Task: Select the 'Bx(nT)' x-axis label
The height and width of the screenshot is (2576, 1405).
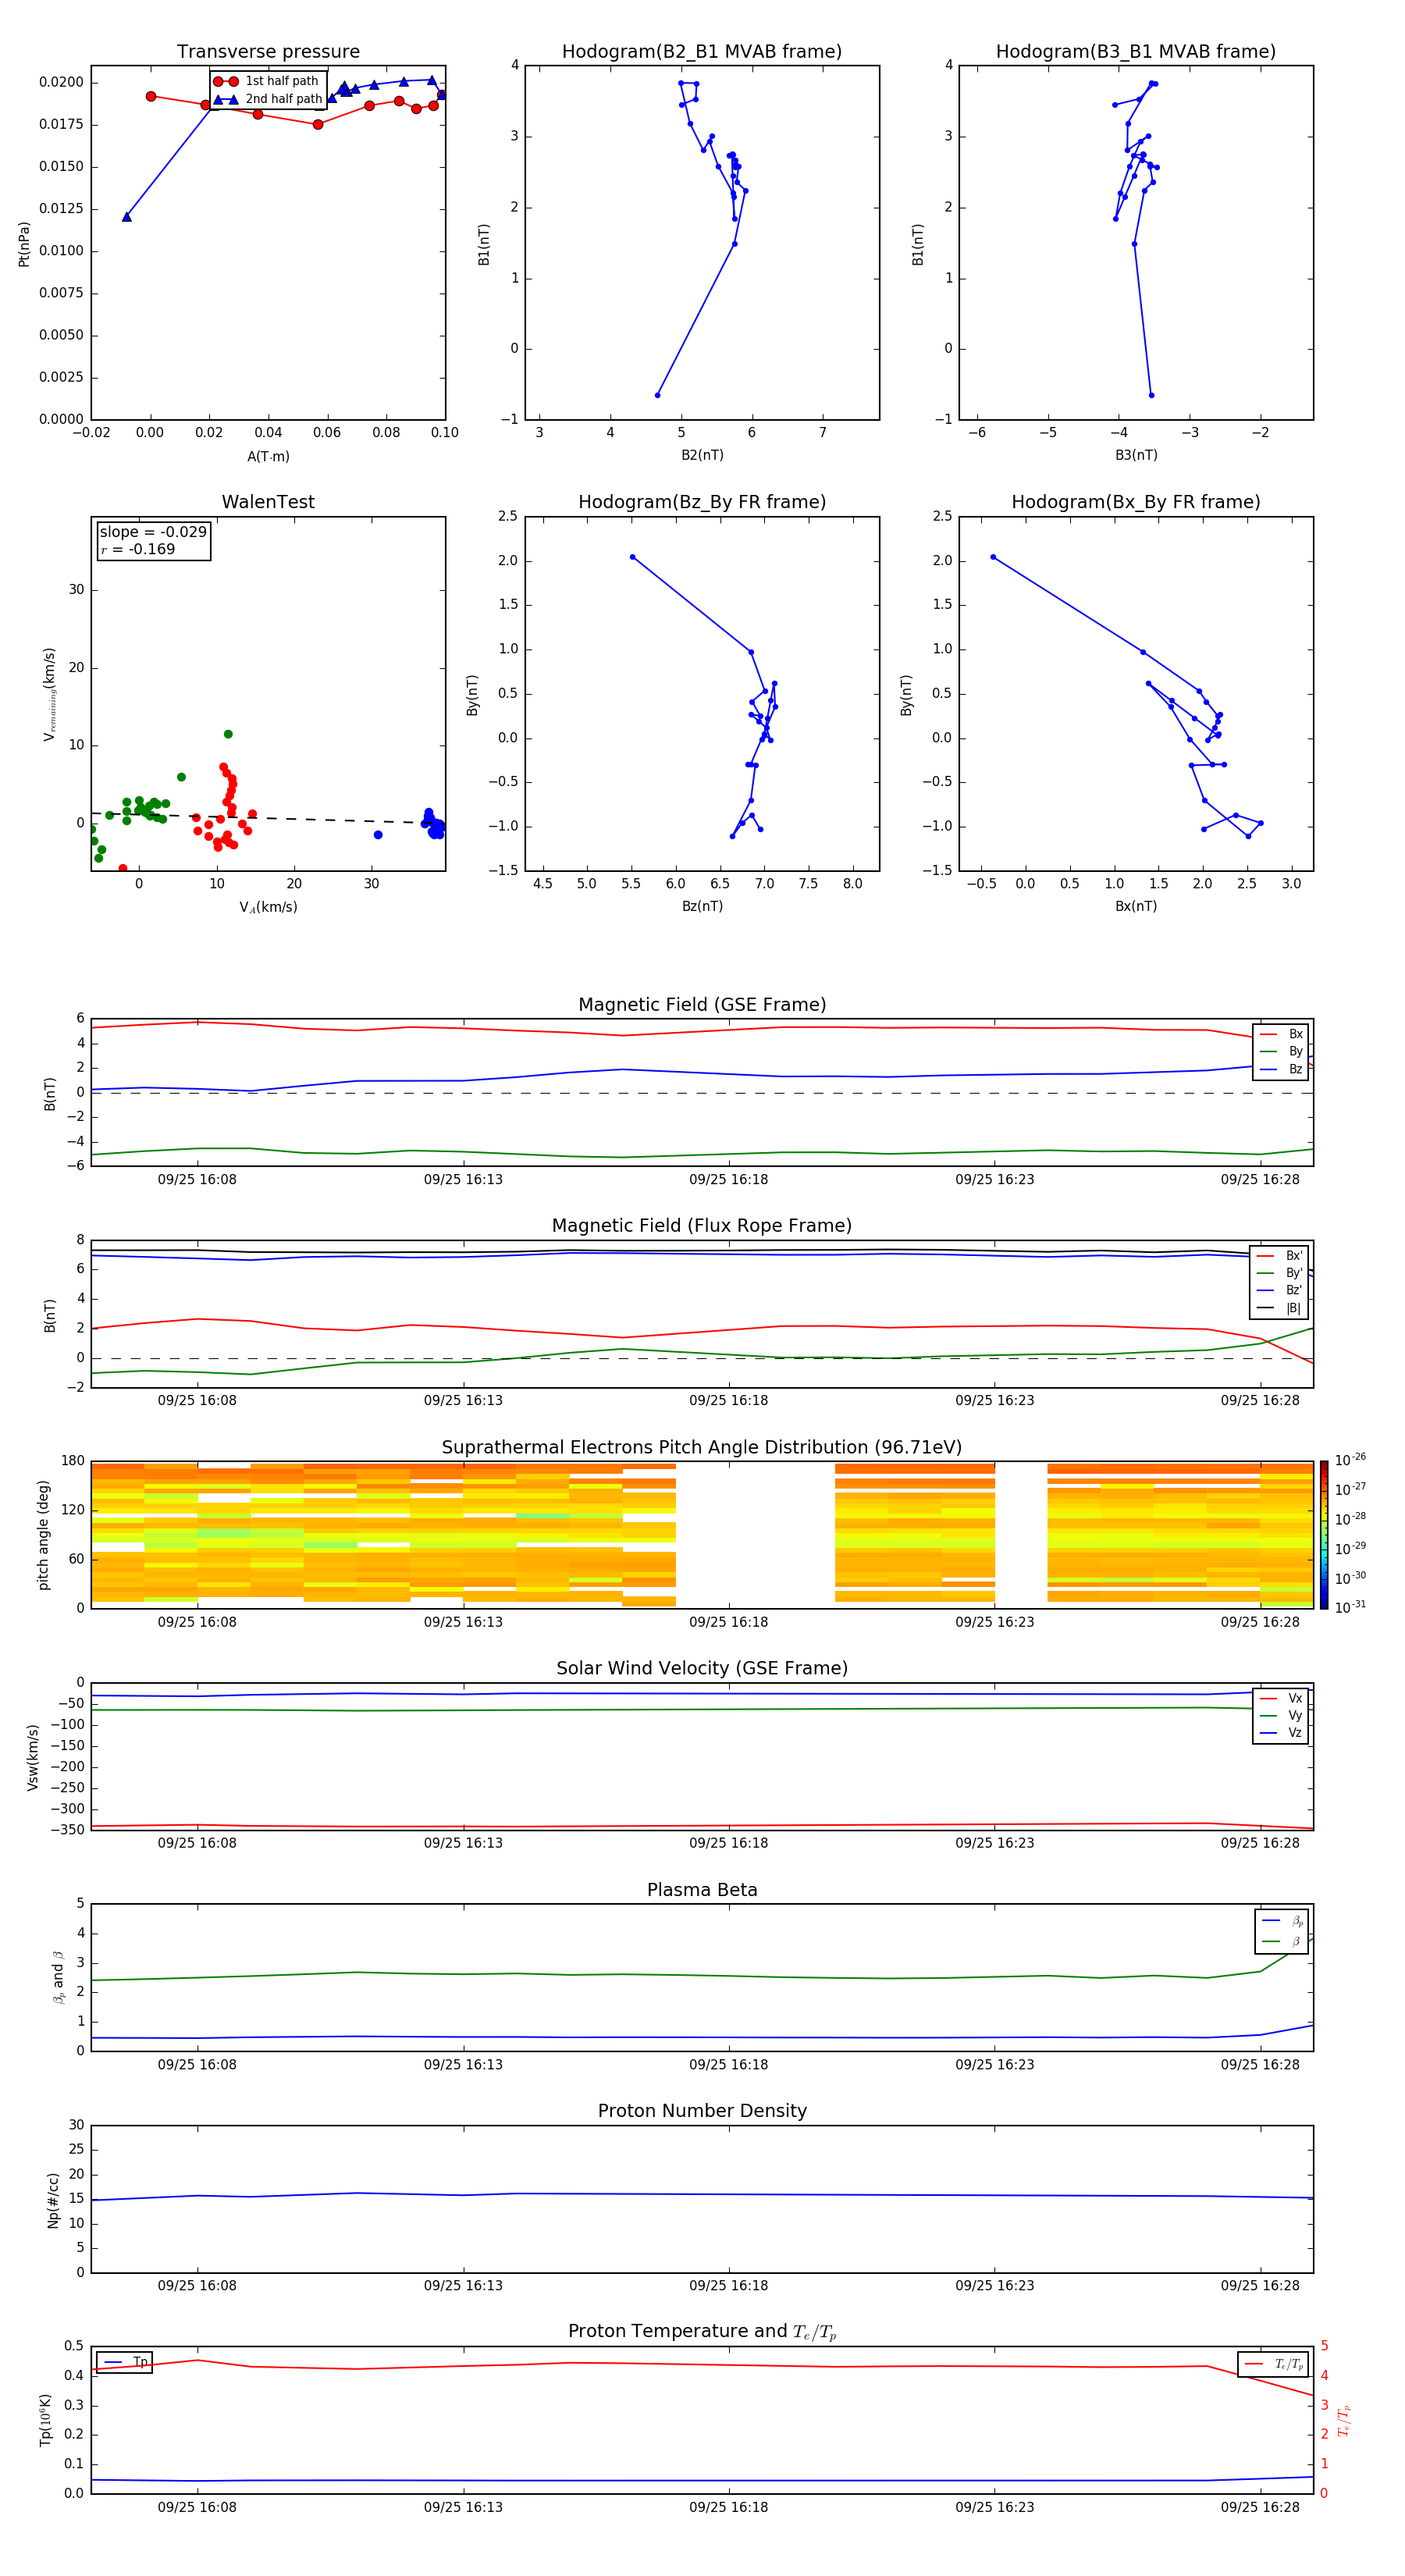Action: (1136, 906)
